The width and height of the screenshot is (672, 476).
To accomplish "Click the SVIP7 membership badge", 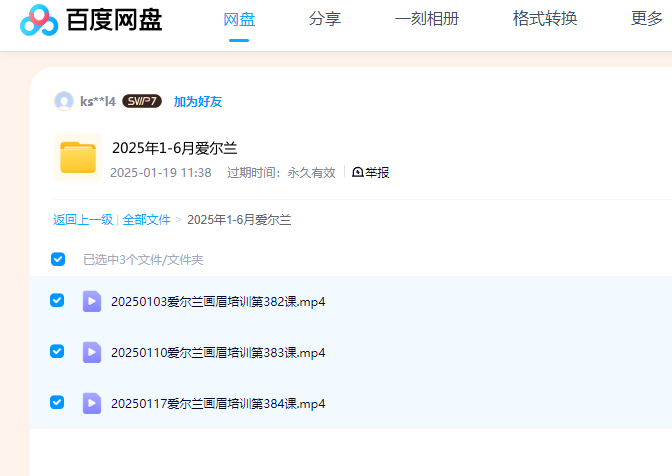I will pyautogui.click(x=142, y=101).
